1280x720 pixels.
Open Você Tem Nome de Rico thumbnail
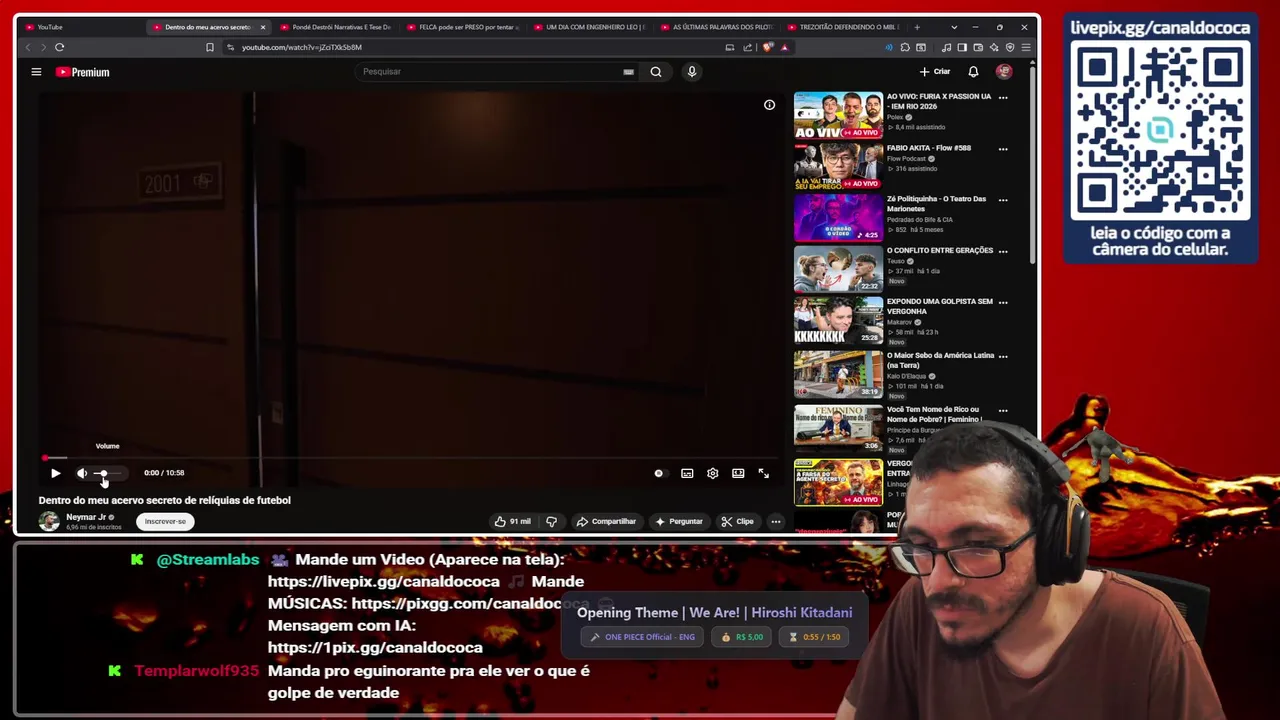(838, 428)
